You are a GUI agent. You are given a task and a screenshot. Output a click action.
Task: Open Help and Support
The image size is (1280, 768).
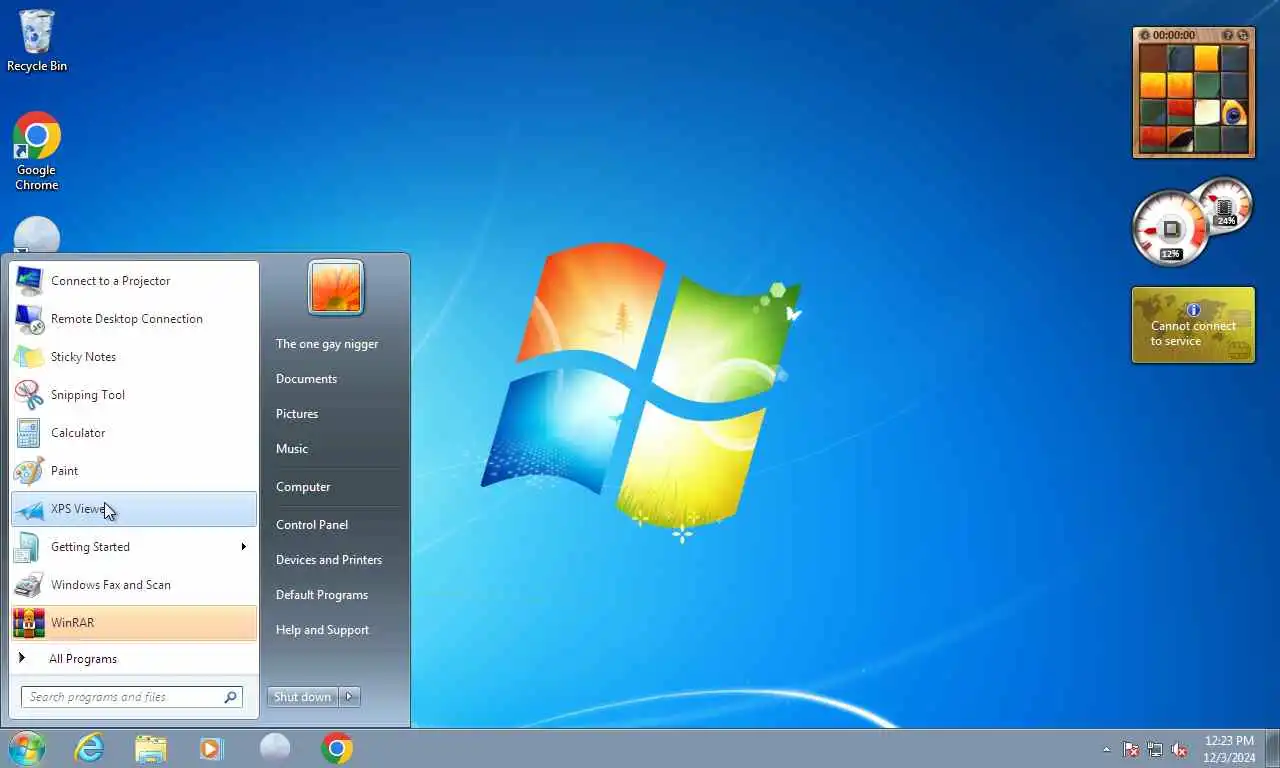point(322,630)
